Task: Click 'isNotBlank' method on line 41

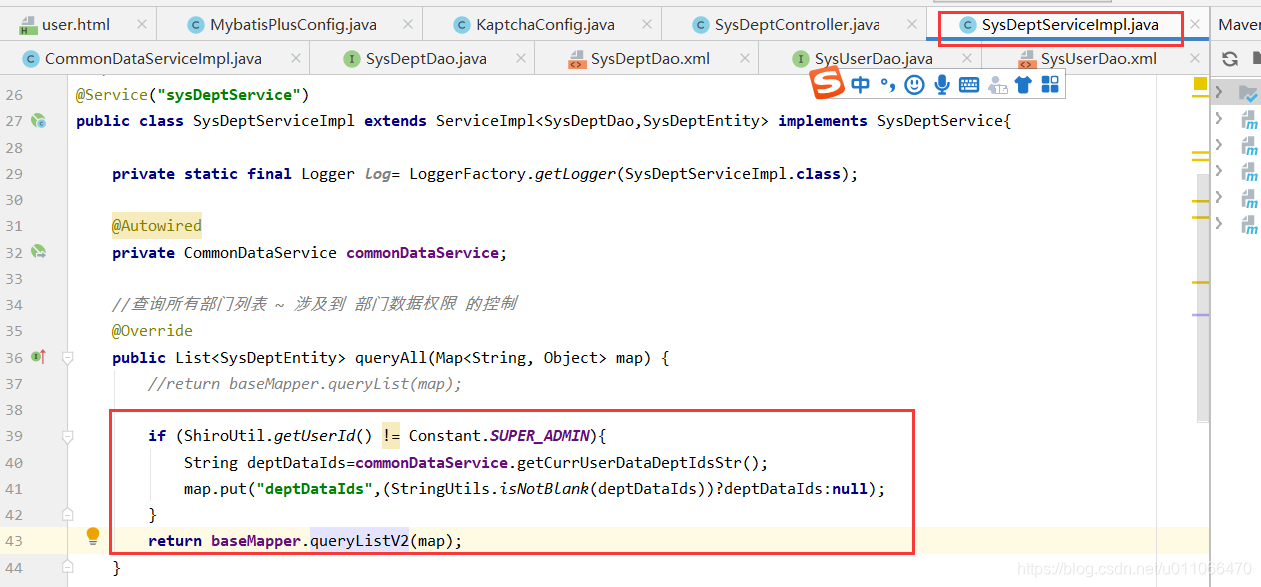Action: (x=544, y=489)
